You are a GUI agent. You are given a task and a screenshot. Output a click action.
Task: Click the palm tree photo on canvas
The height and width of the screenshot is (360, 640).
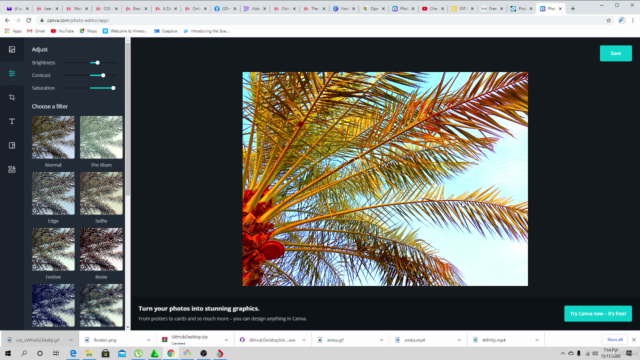coord(385,179)
